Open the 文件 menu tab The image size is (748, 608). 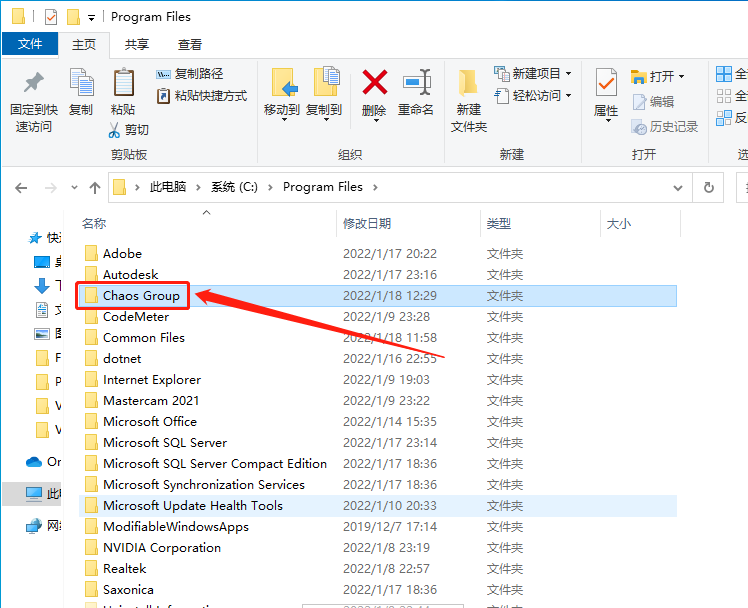30,44
